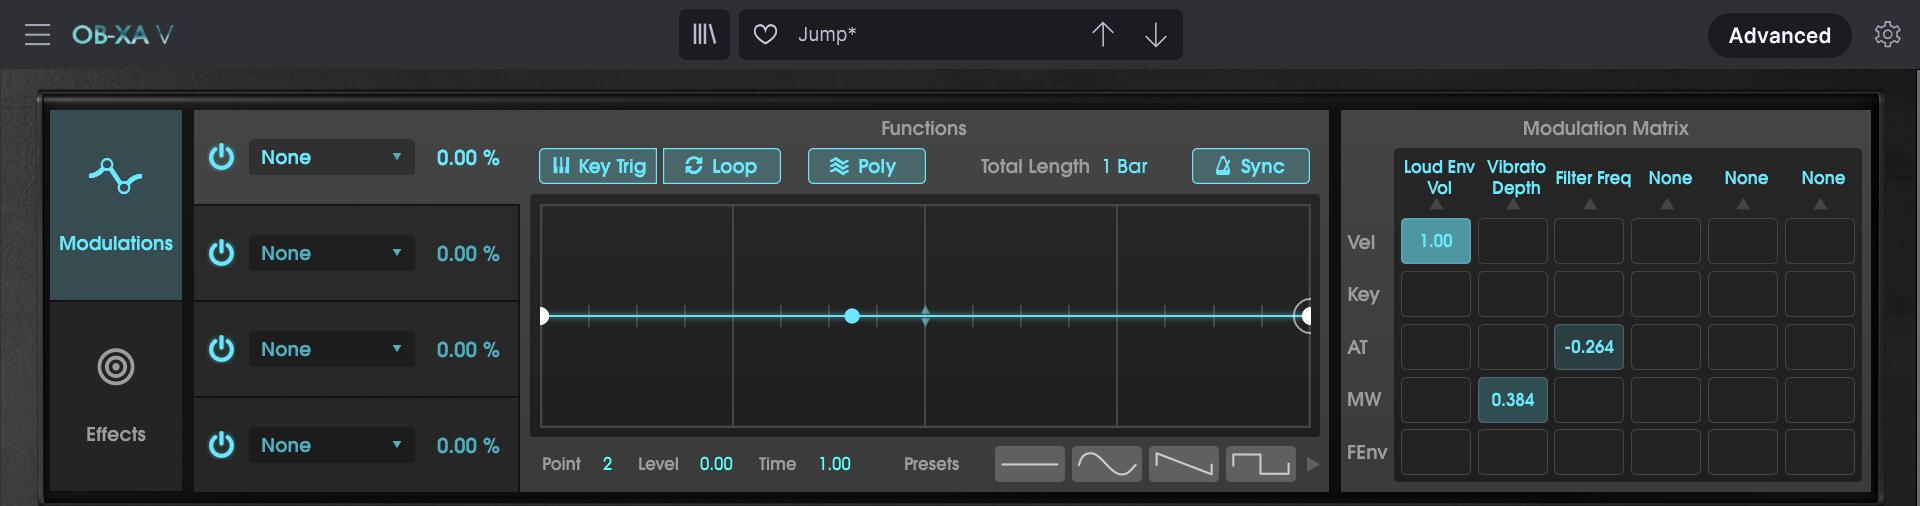Toggle Poly function mode
The width and height of the screenshot is (1920, 506).
(x=866, y=166)
